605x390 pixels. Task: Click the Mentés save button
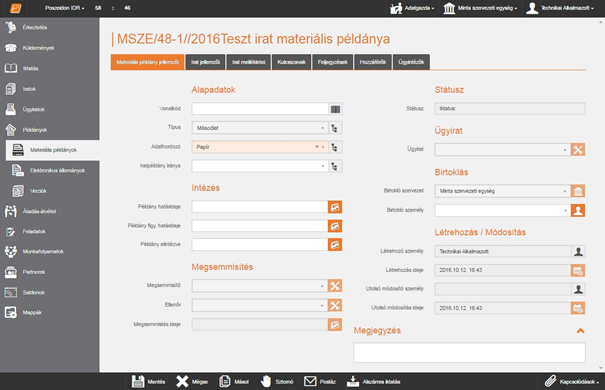(148, 382)
